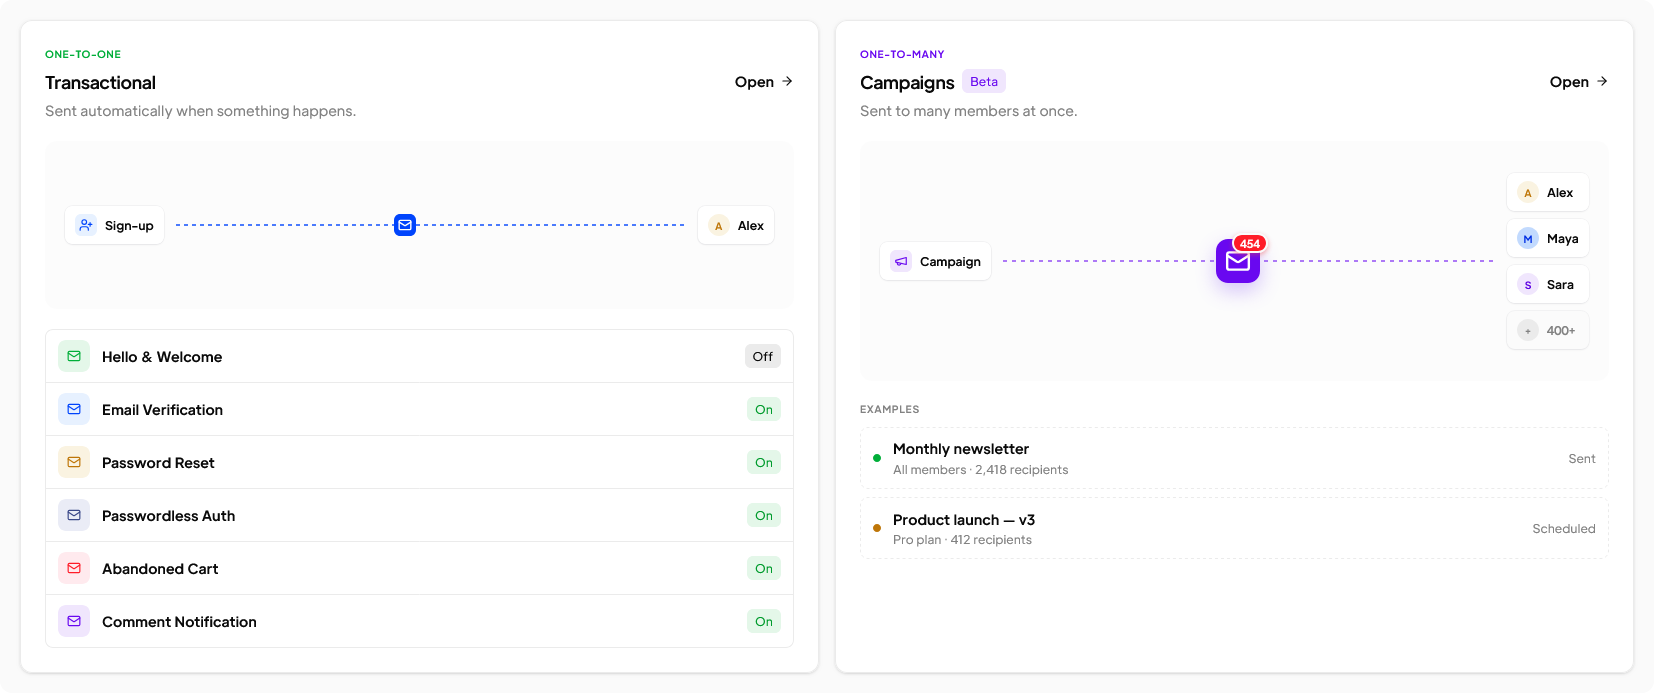This screenshot has height=693, width=1654.
Task: Click the purple campaign mail icon with 454 badge
Action: (1238, 261)
